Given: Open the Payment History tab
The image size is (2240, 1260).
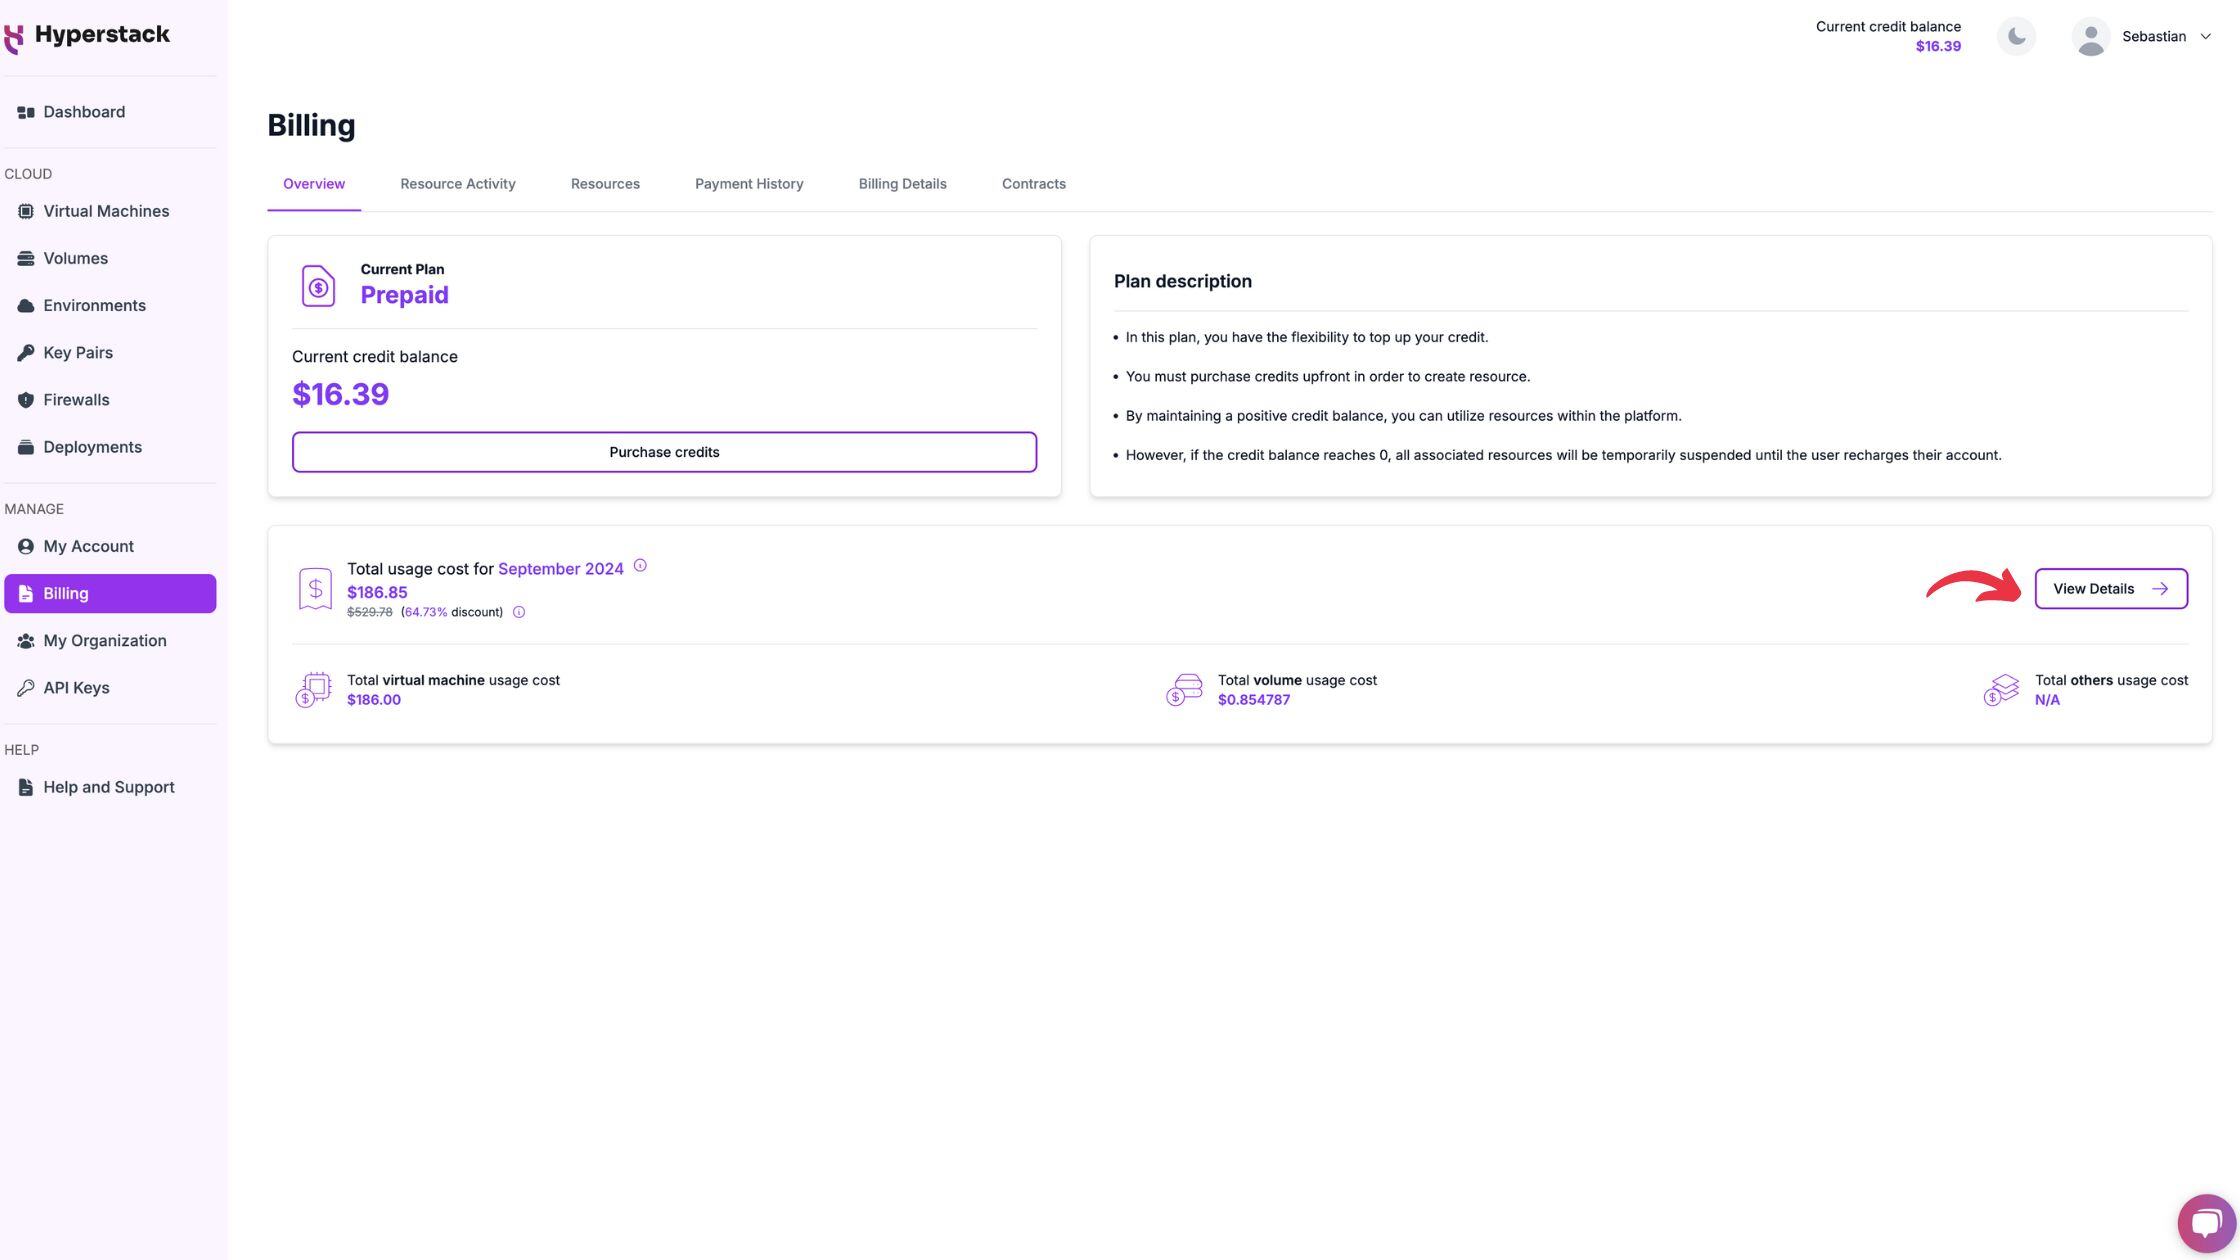Looking at the screenshot, I should coord(749,184).
